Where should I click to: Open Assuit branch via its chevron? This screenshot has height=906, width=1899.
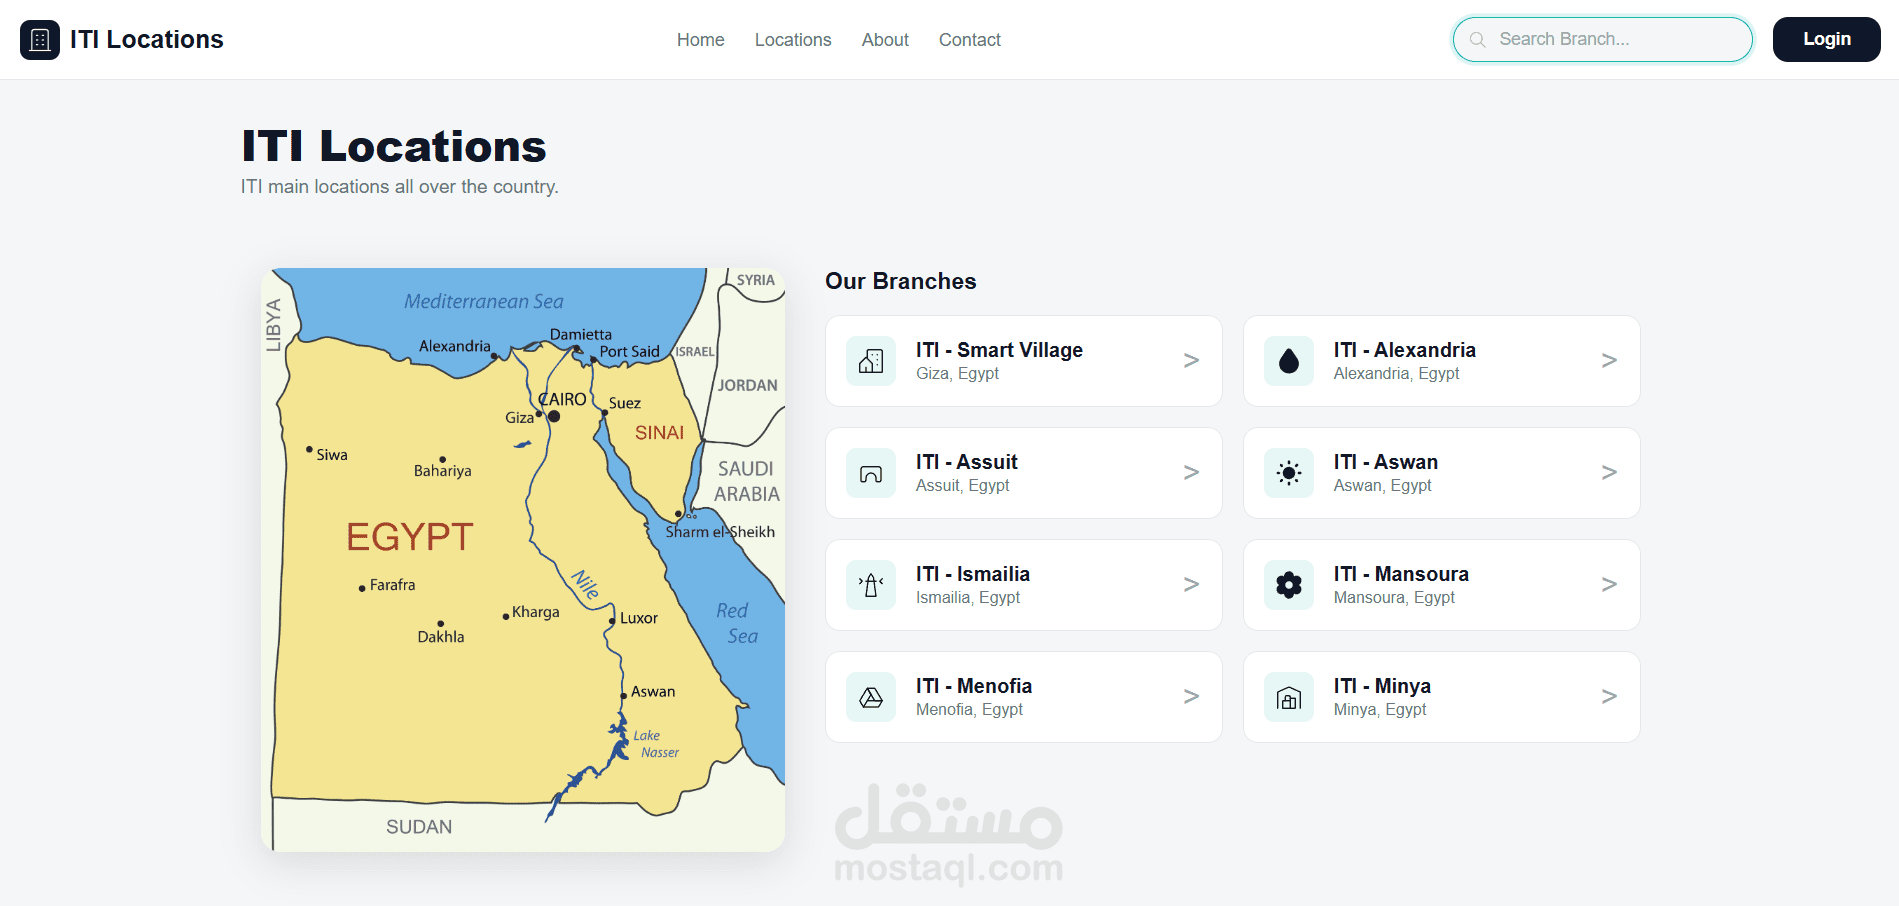(x=1191, y=473)
